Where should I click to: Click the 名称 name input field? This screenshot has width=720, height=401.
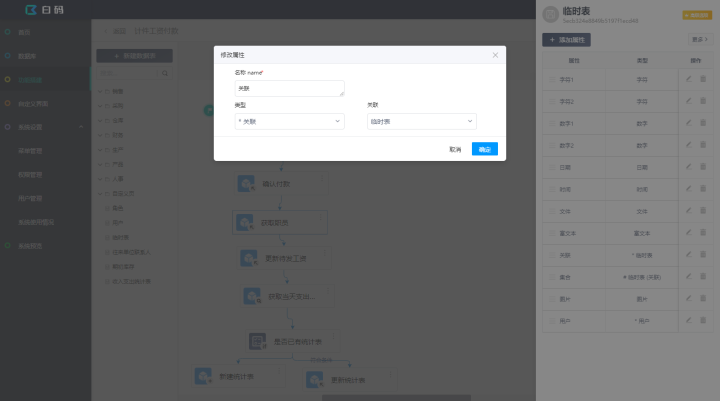coord(289,88)
